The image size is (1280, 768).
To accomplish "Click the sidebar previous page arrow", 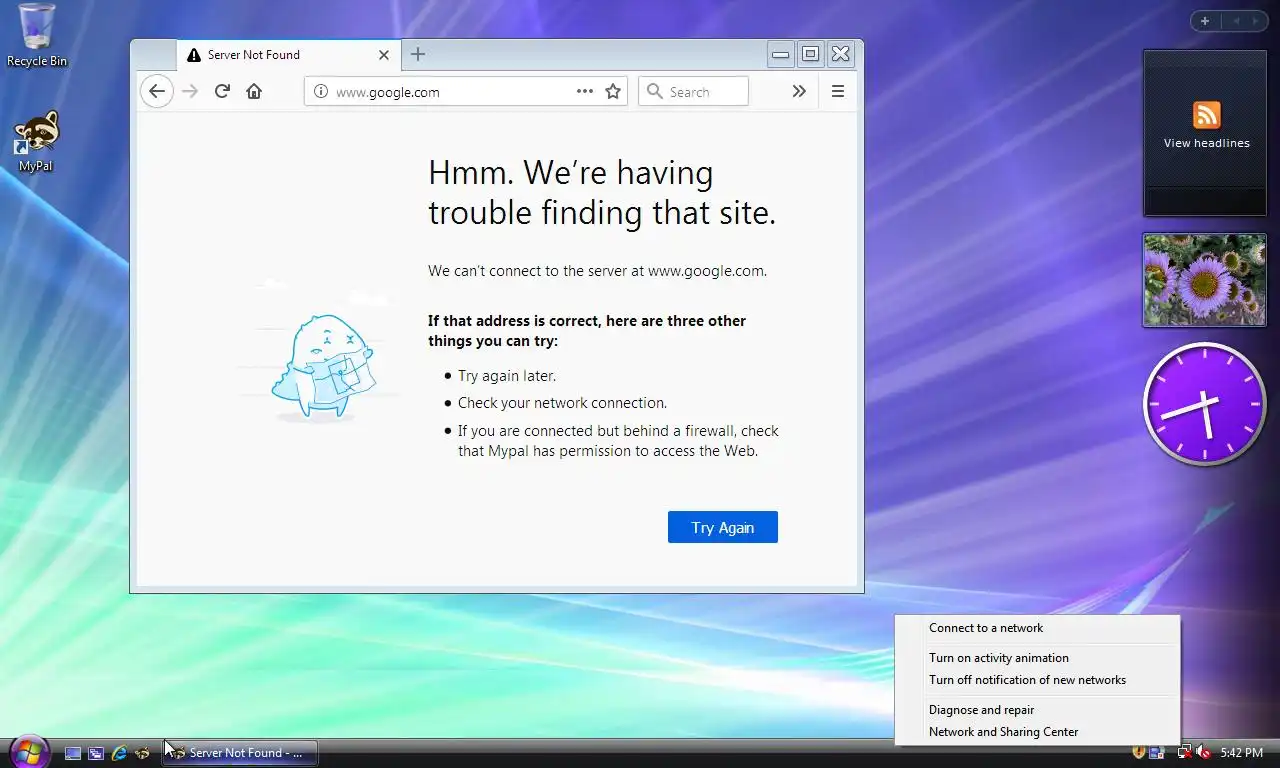I will 1236,21.
